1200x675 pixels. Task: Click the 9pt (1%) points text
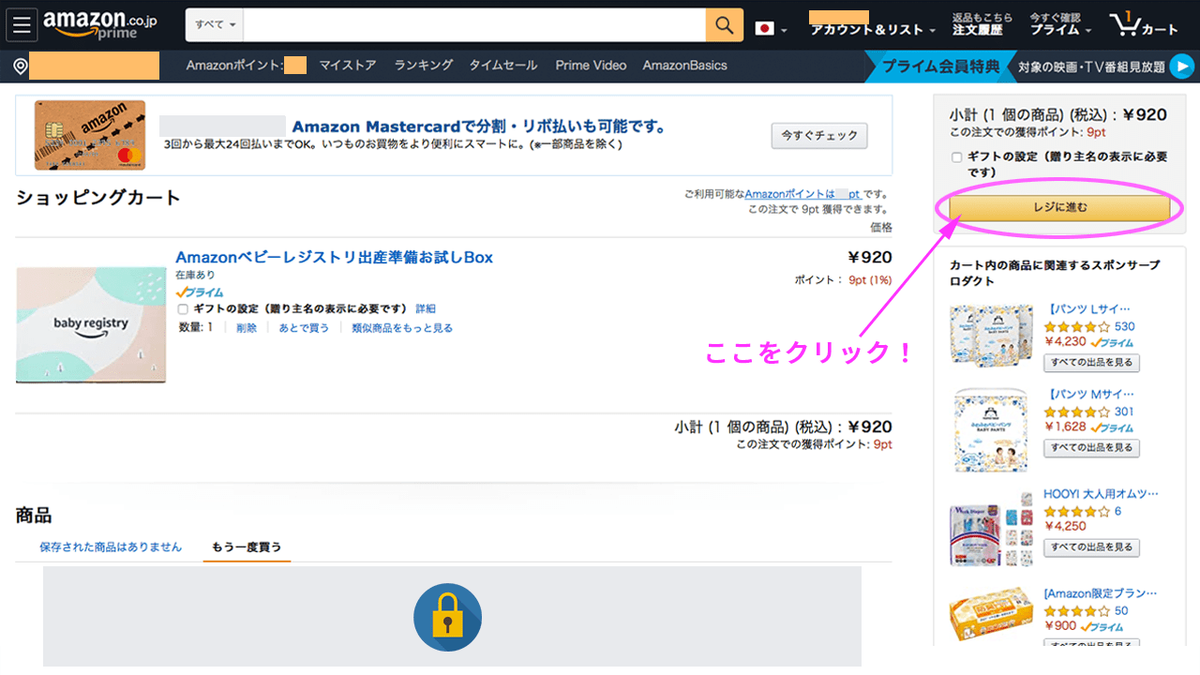[870, 281]
